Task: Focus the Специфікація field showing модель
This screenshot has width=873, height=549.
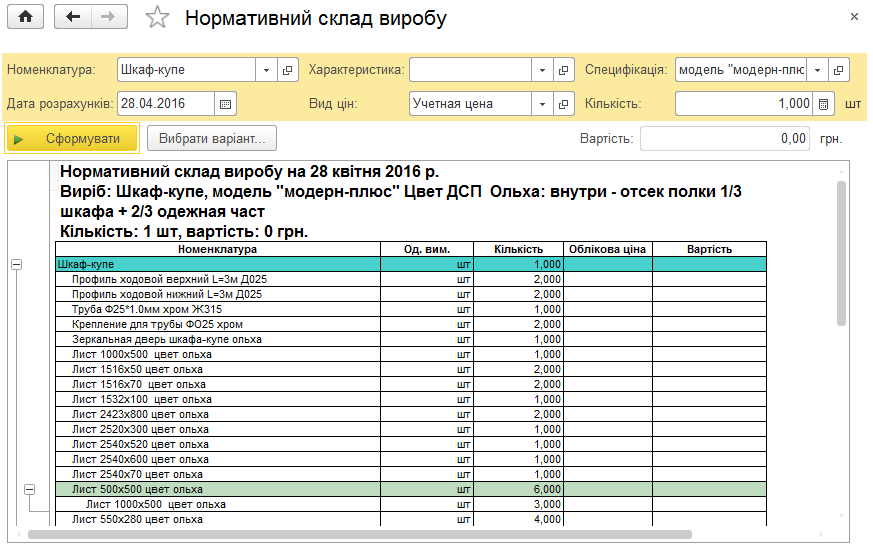Action: 741,70
